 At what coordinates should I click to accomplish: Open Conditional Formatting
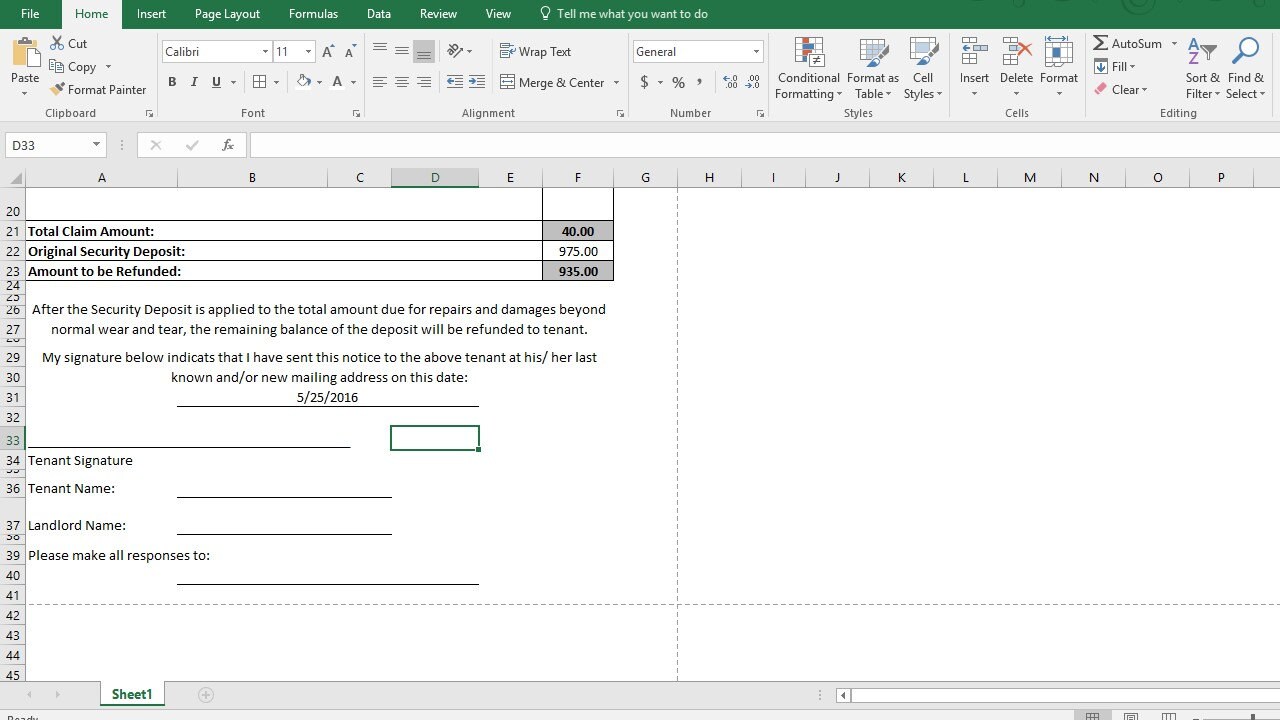tap(807, 68)
